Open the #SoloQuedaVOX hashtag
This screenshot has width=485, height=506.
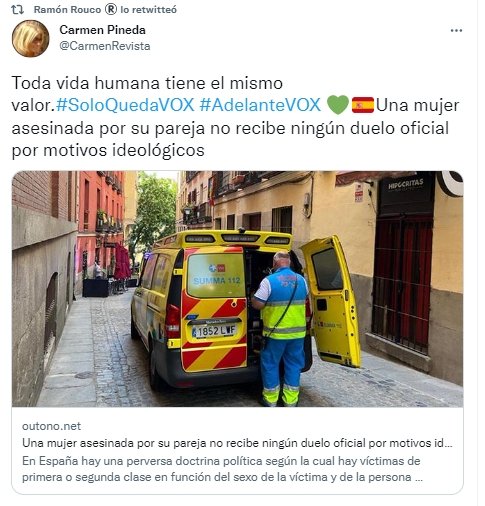(125, 105)
